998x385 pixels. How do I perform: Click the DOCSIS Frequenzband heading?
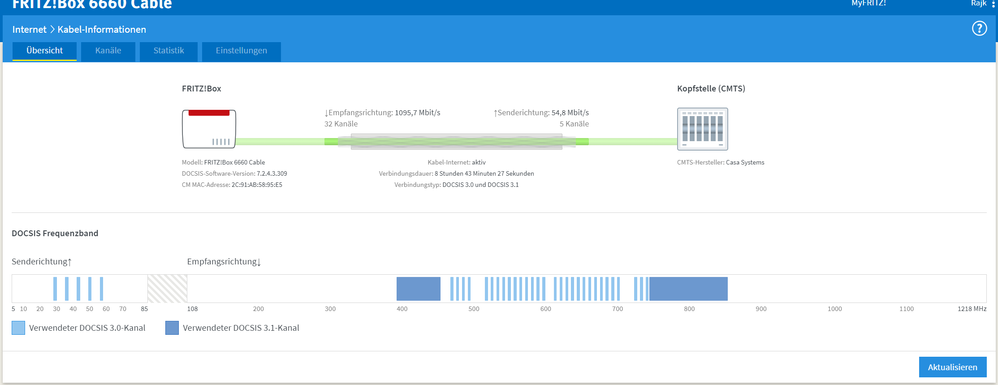[x=55, y=234]
